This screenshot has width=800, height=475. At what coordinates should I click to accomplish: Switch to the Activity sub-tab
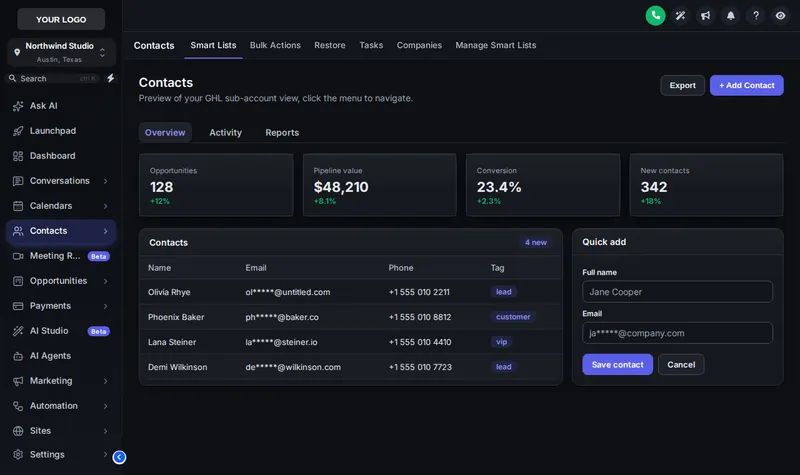pos(226,133)
